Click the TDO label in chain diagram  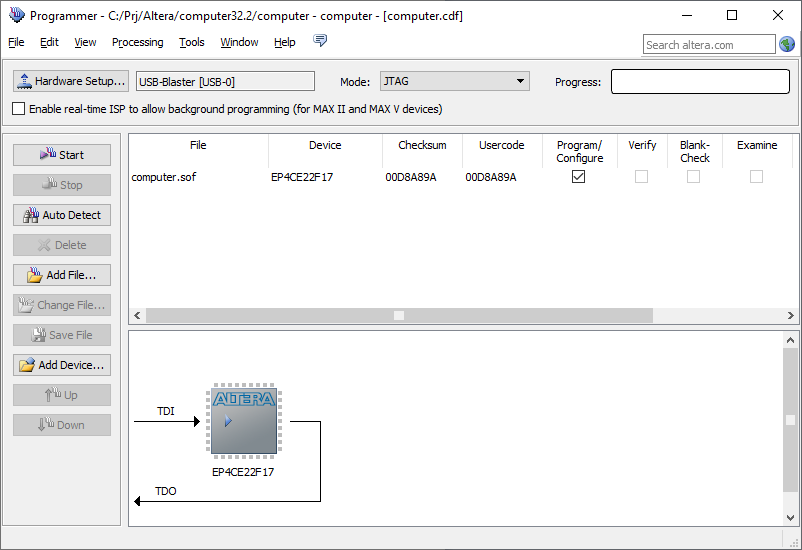click(166, 491)
